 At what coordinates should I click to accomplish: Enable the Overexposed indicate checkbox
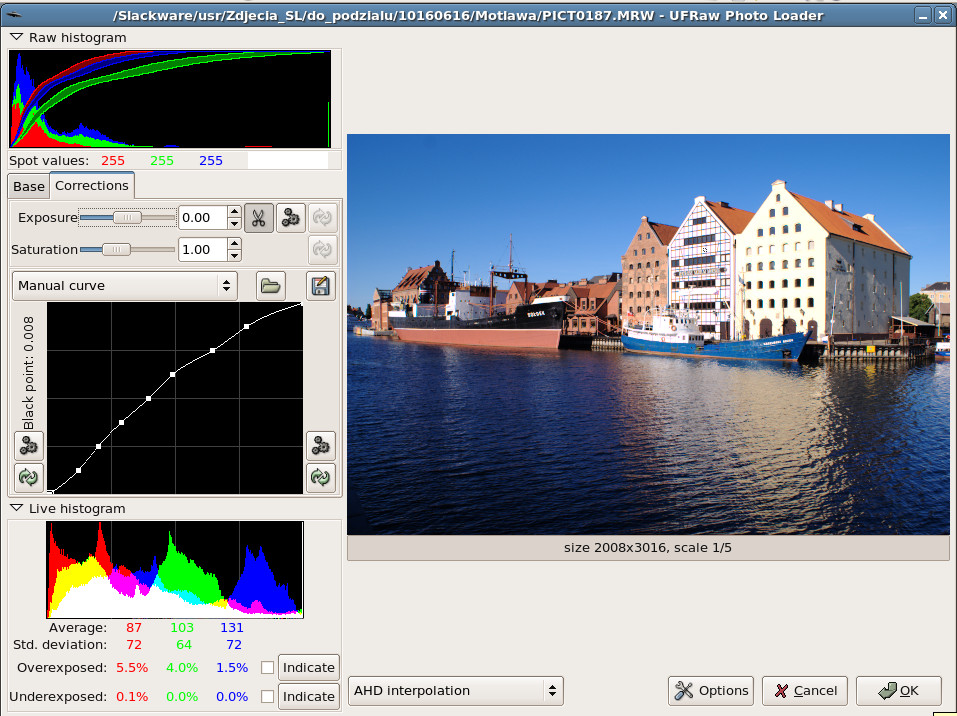[267, 668]
